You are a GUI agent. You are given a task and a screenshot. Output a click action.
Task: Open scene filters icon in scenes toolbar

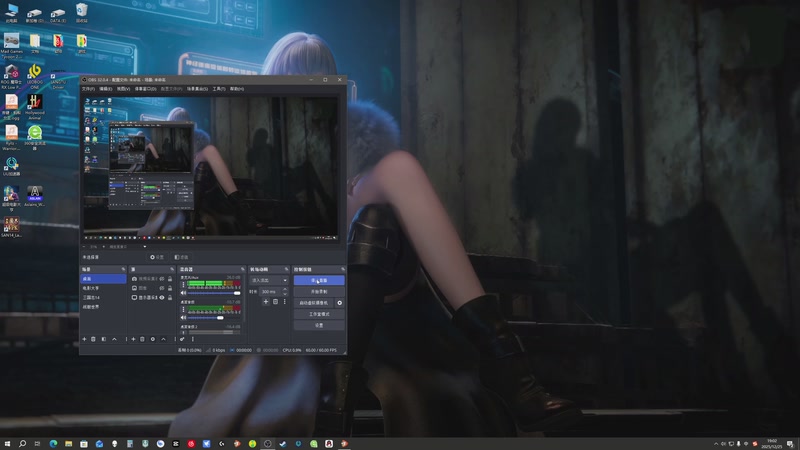tap(104, 339)
